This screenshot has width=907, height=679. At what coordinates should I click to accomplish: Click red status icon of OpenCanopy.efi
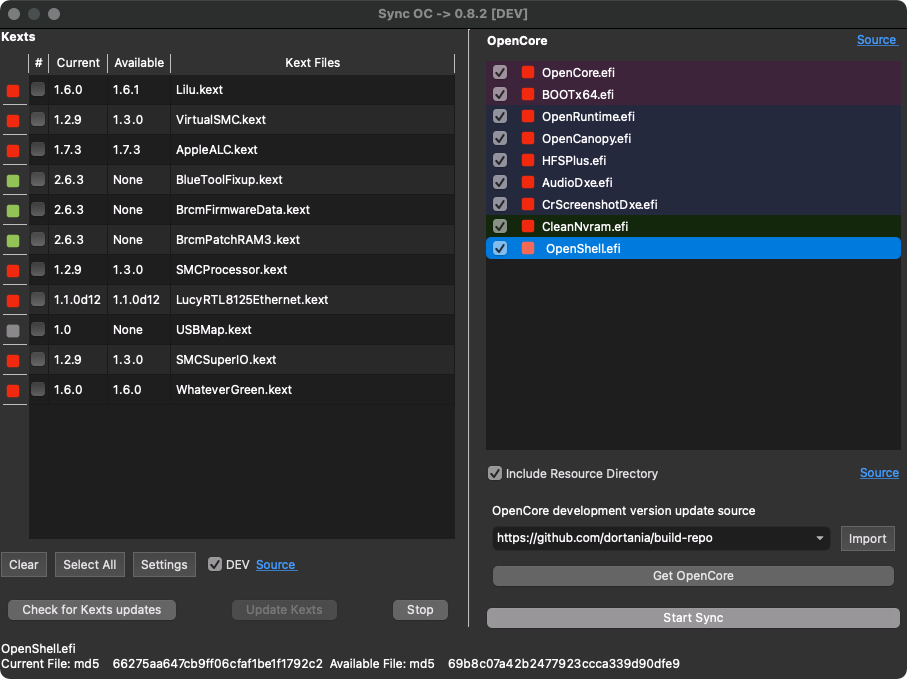click(528, 138)
